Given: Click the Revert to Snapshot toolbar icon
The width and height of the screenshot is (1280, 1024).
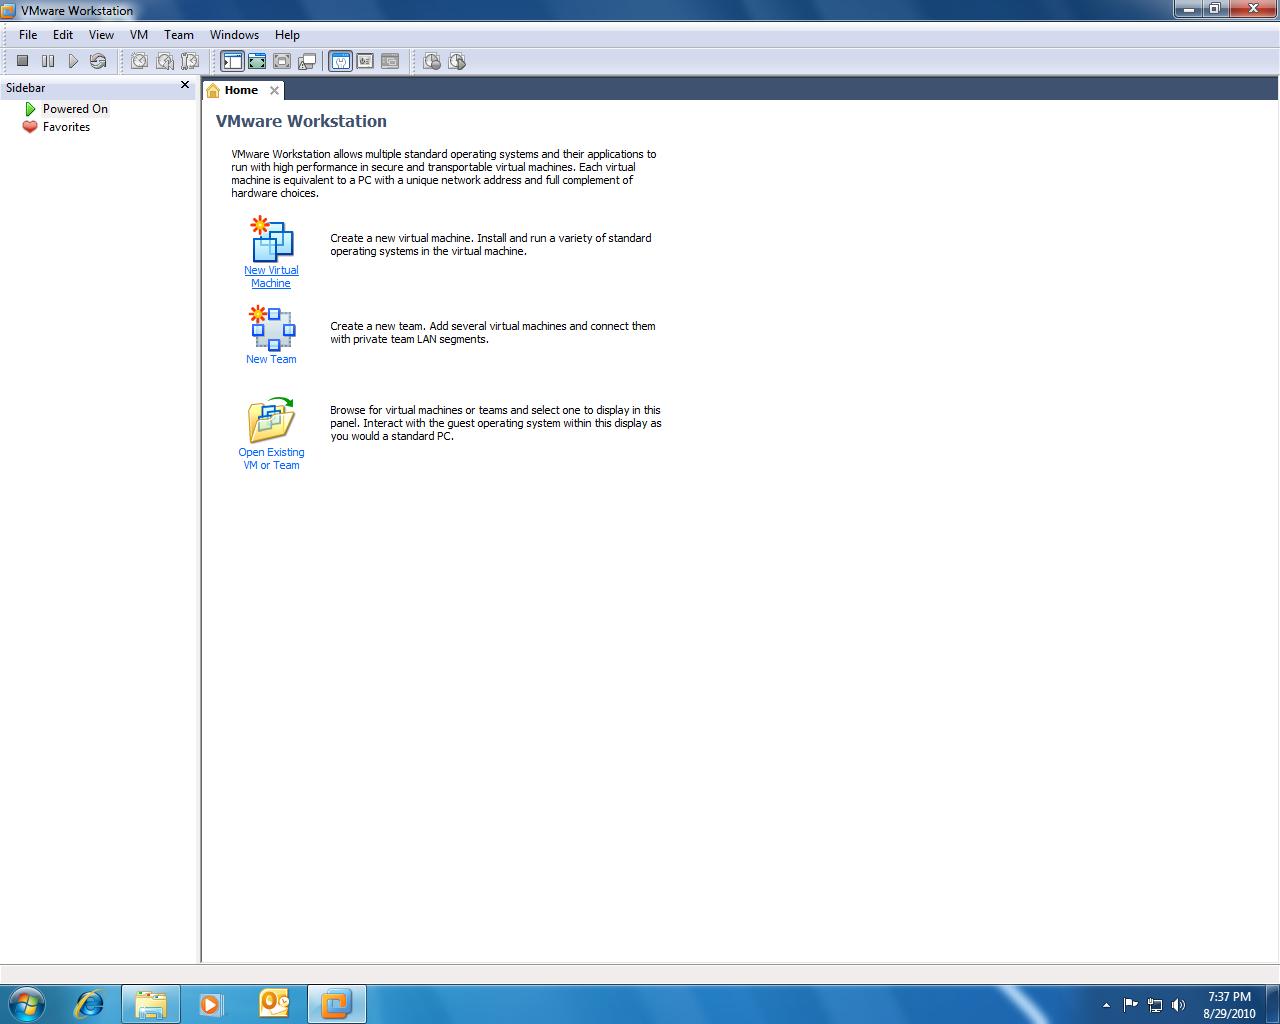Looking at the screenshot, I should 165,61.
